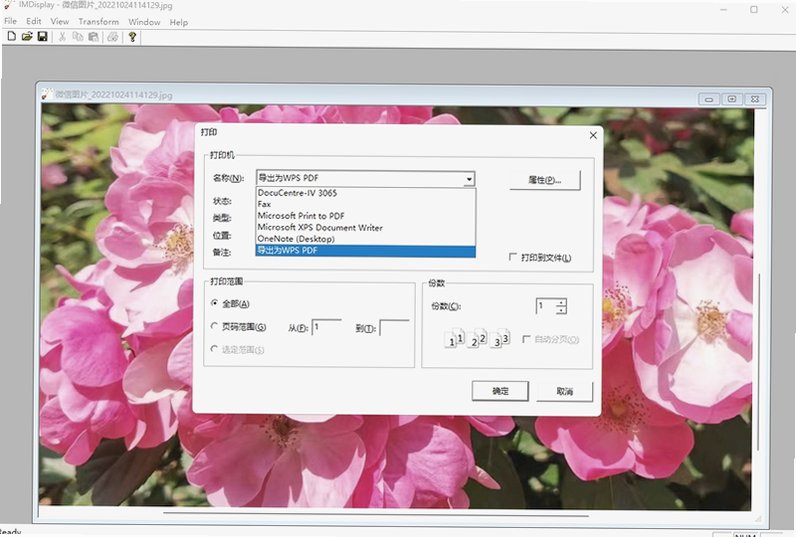Click the 属性(P)... properties button

tap(545, 180)
